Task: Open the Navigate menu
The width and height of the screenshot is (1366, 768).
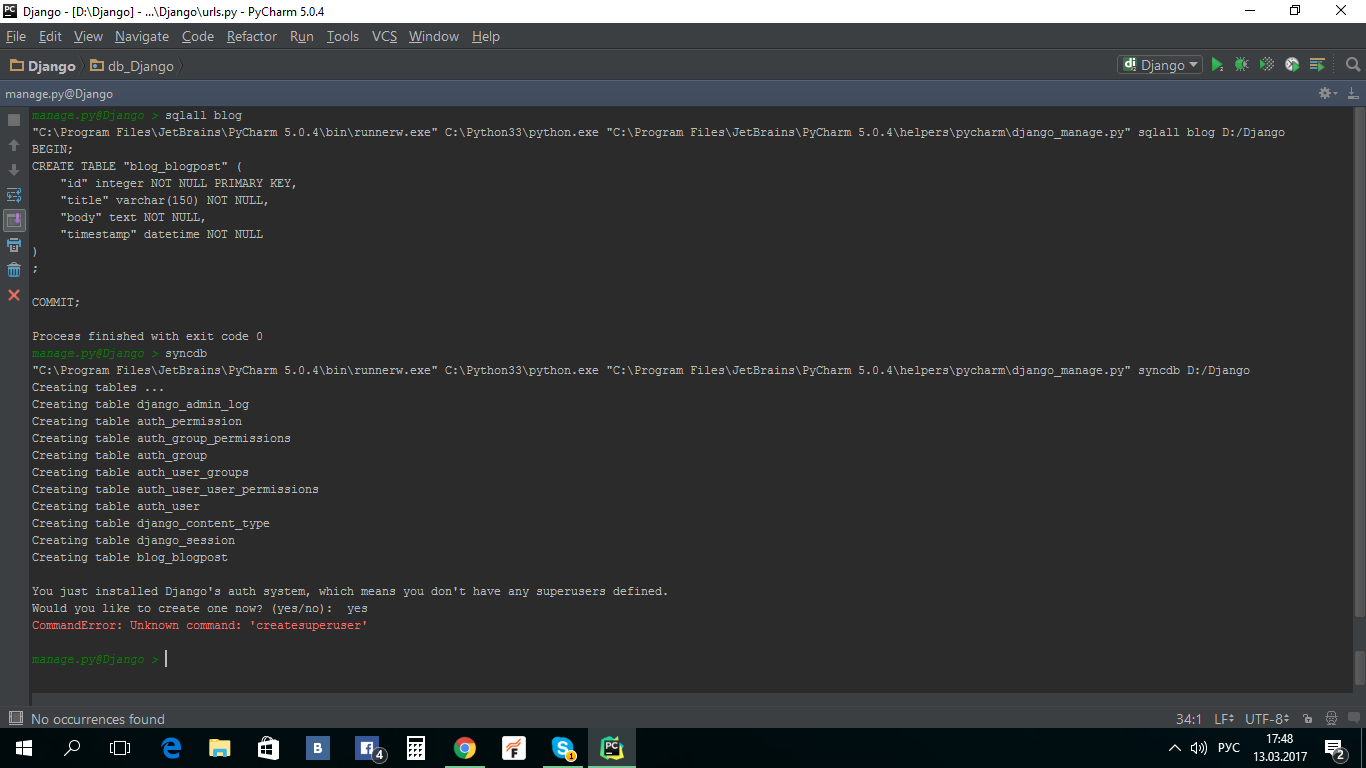Action: click(142, 36)
